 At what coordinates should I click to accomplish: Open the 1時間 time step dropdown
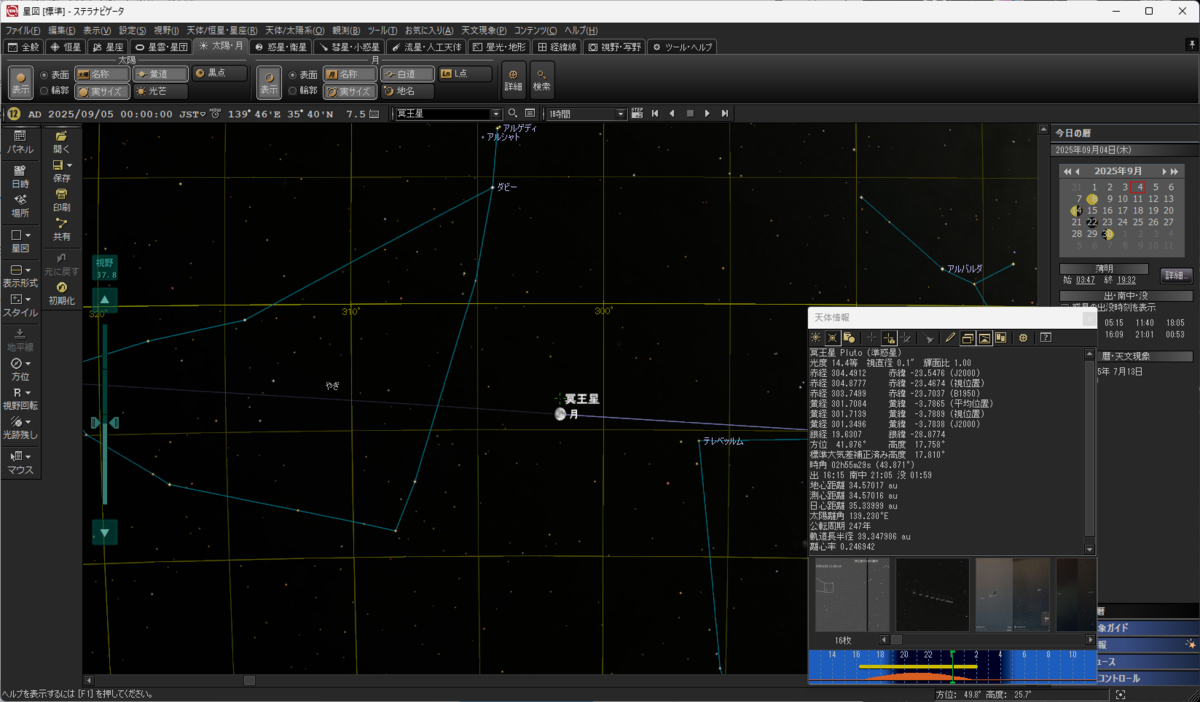(620, 114)
